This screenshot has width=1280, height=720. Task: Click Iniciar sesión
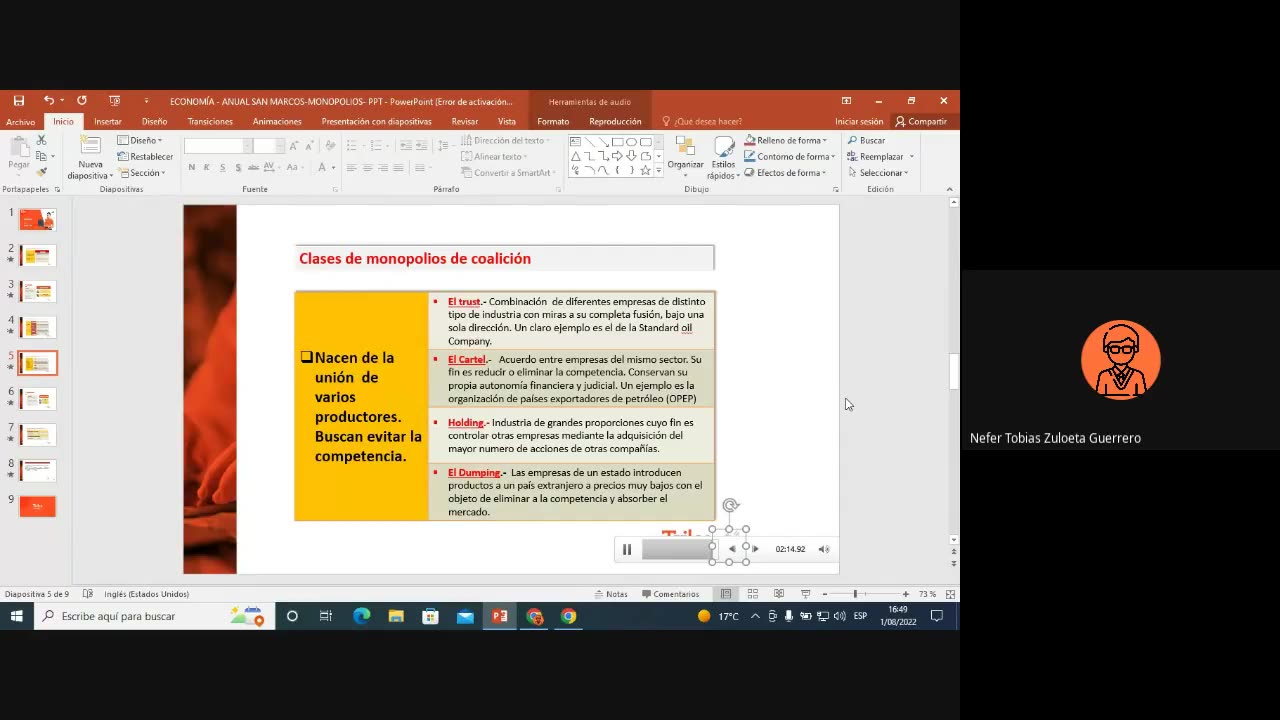(859, 122)
